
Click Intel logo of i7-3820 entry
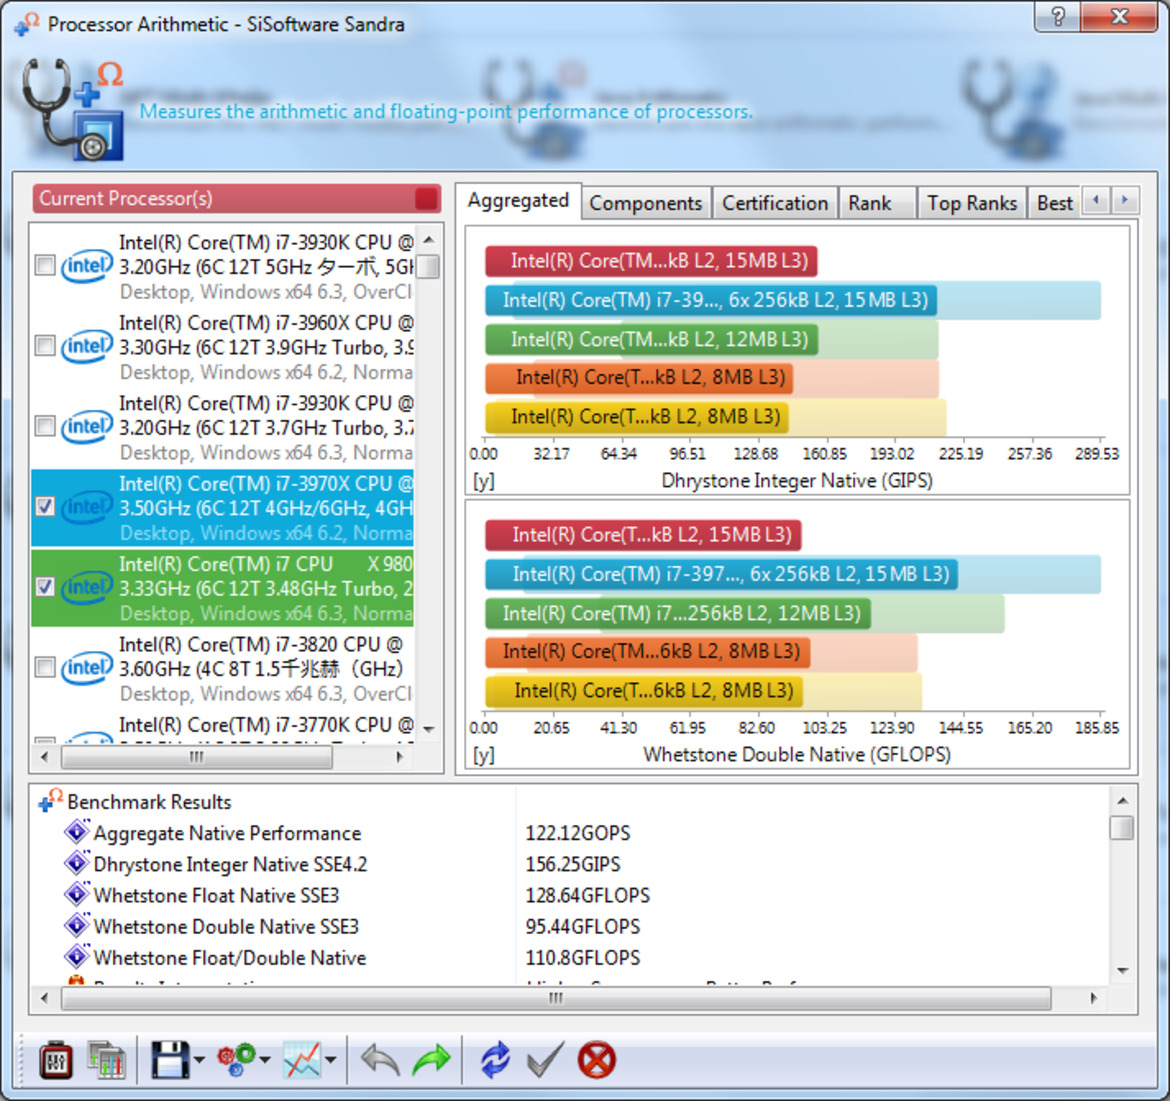pos(87,668)
